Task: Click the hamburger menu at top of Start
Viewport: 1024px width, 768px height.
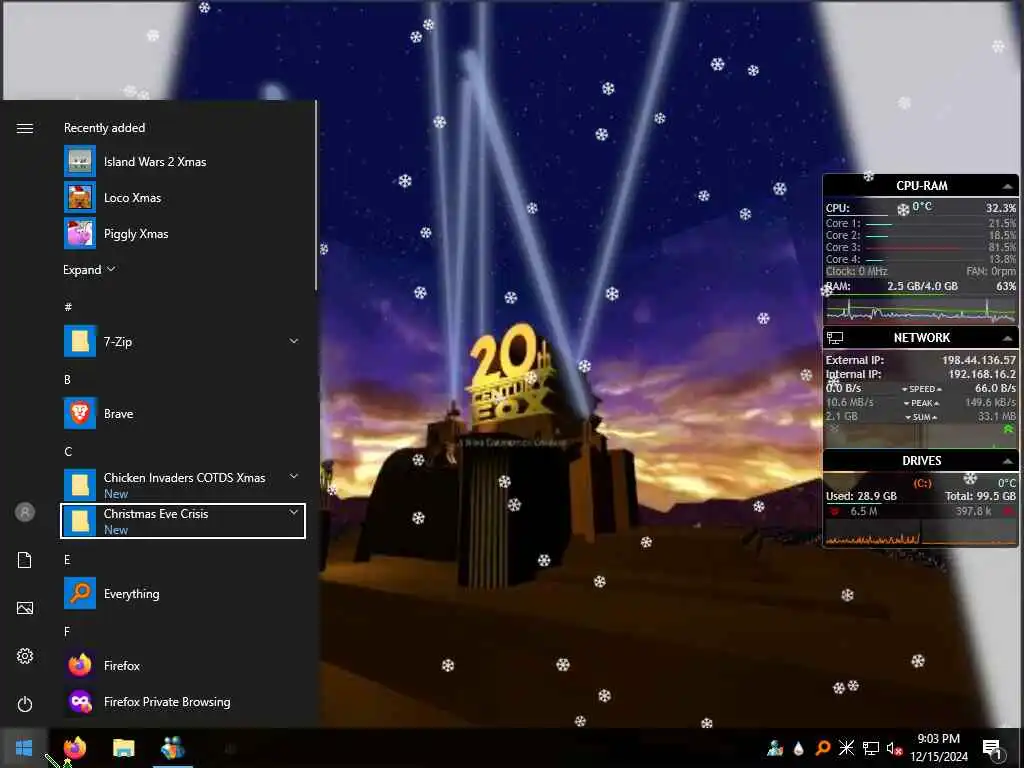Action: coord(25,128)
